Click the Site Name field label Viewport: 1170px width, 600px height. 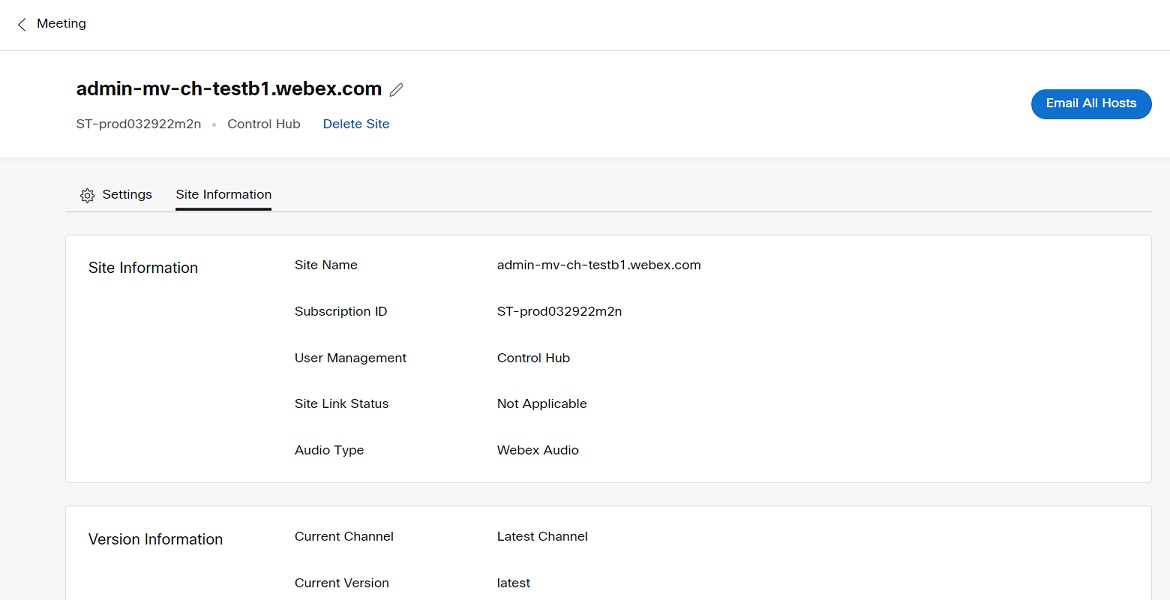(326, 265)
